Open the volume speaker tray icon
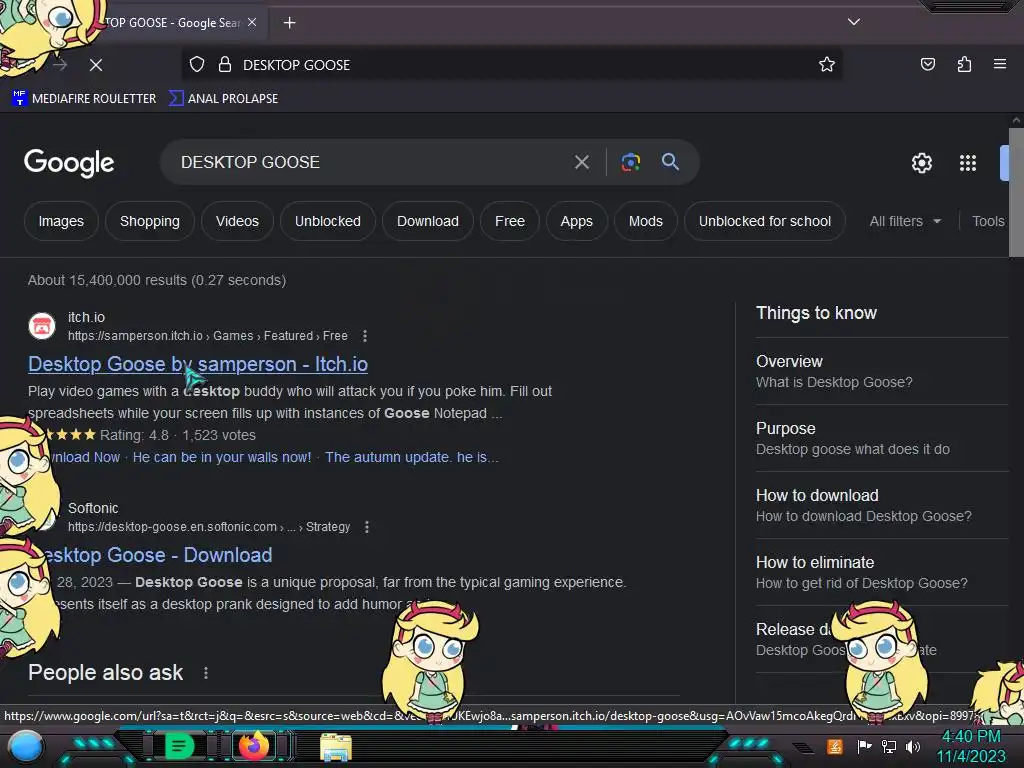 (913, 746)
